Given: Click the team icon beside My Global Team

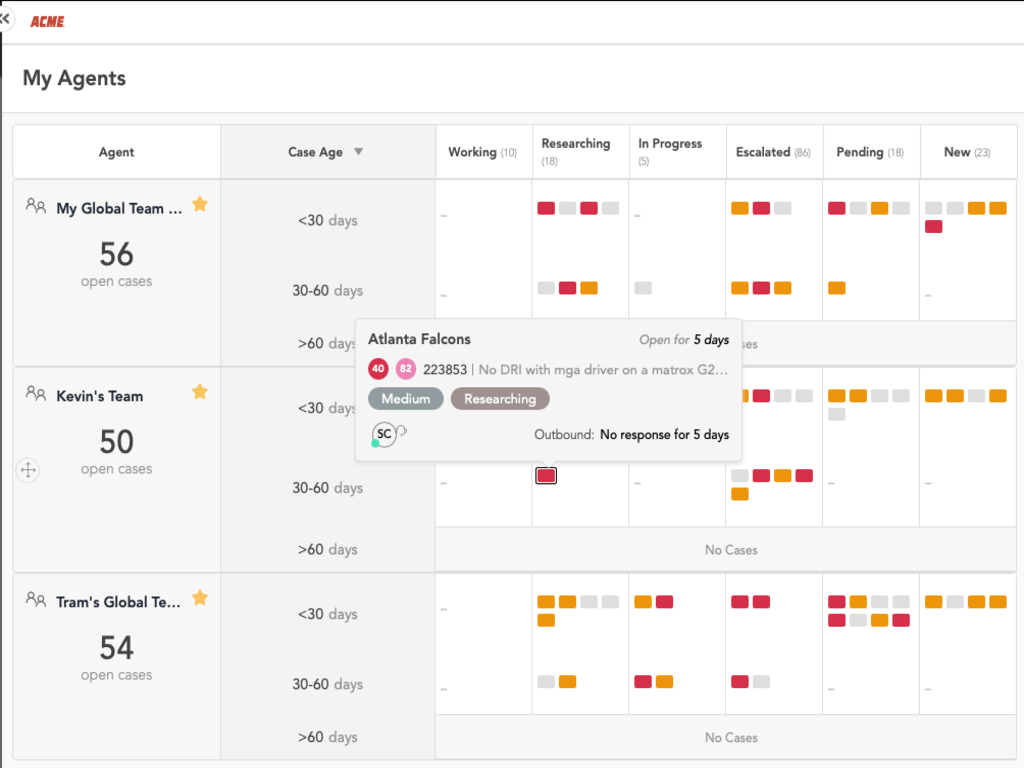Looking at the screenshot, I should 36,206.
